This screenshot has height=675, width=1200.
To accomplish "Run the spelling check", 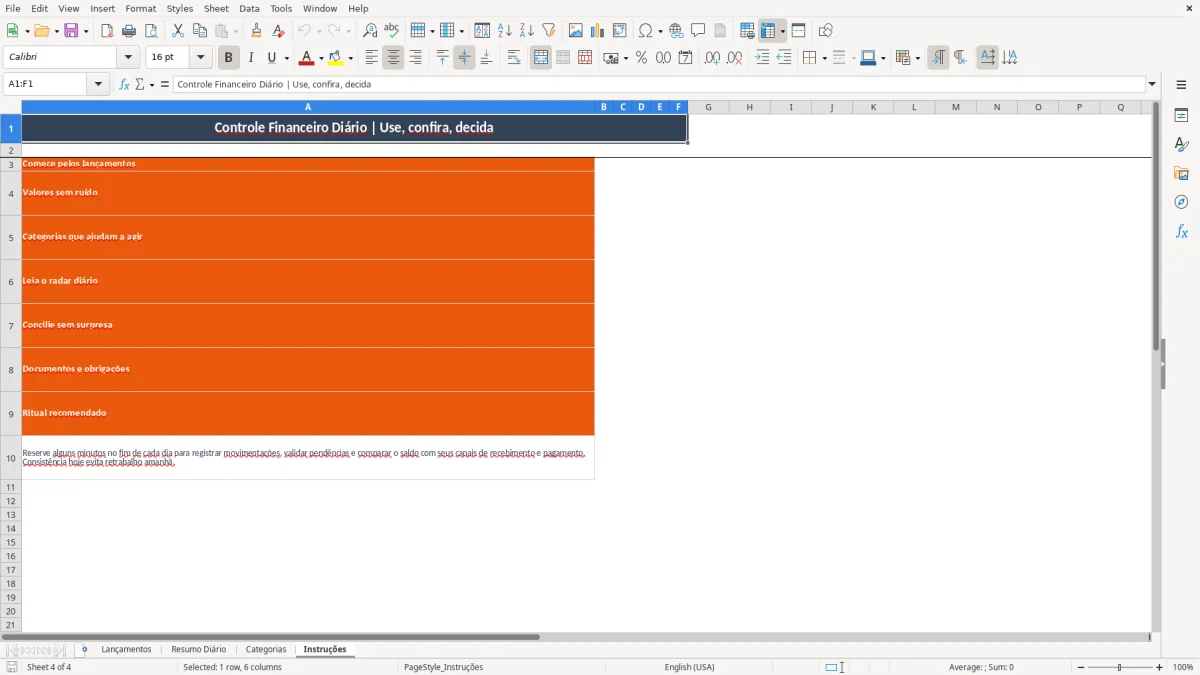I will pyautogui.click(x=392, y=31).
